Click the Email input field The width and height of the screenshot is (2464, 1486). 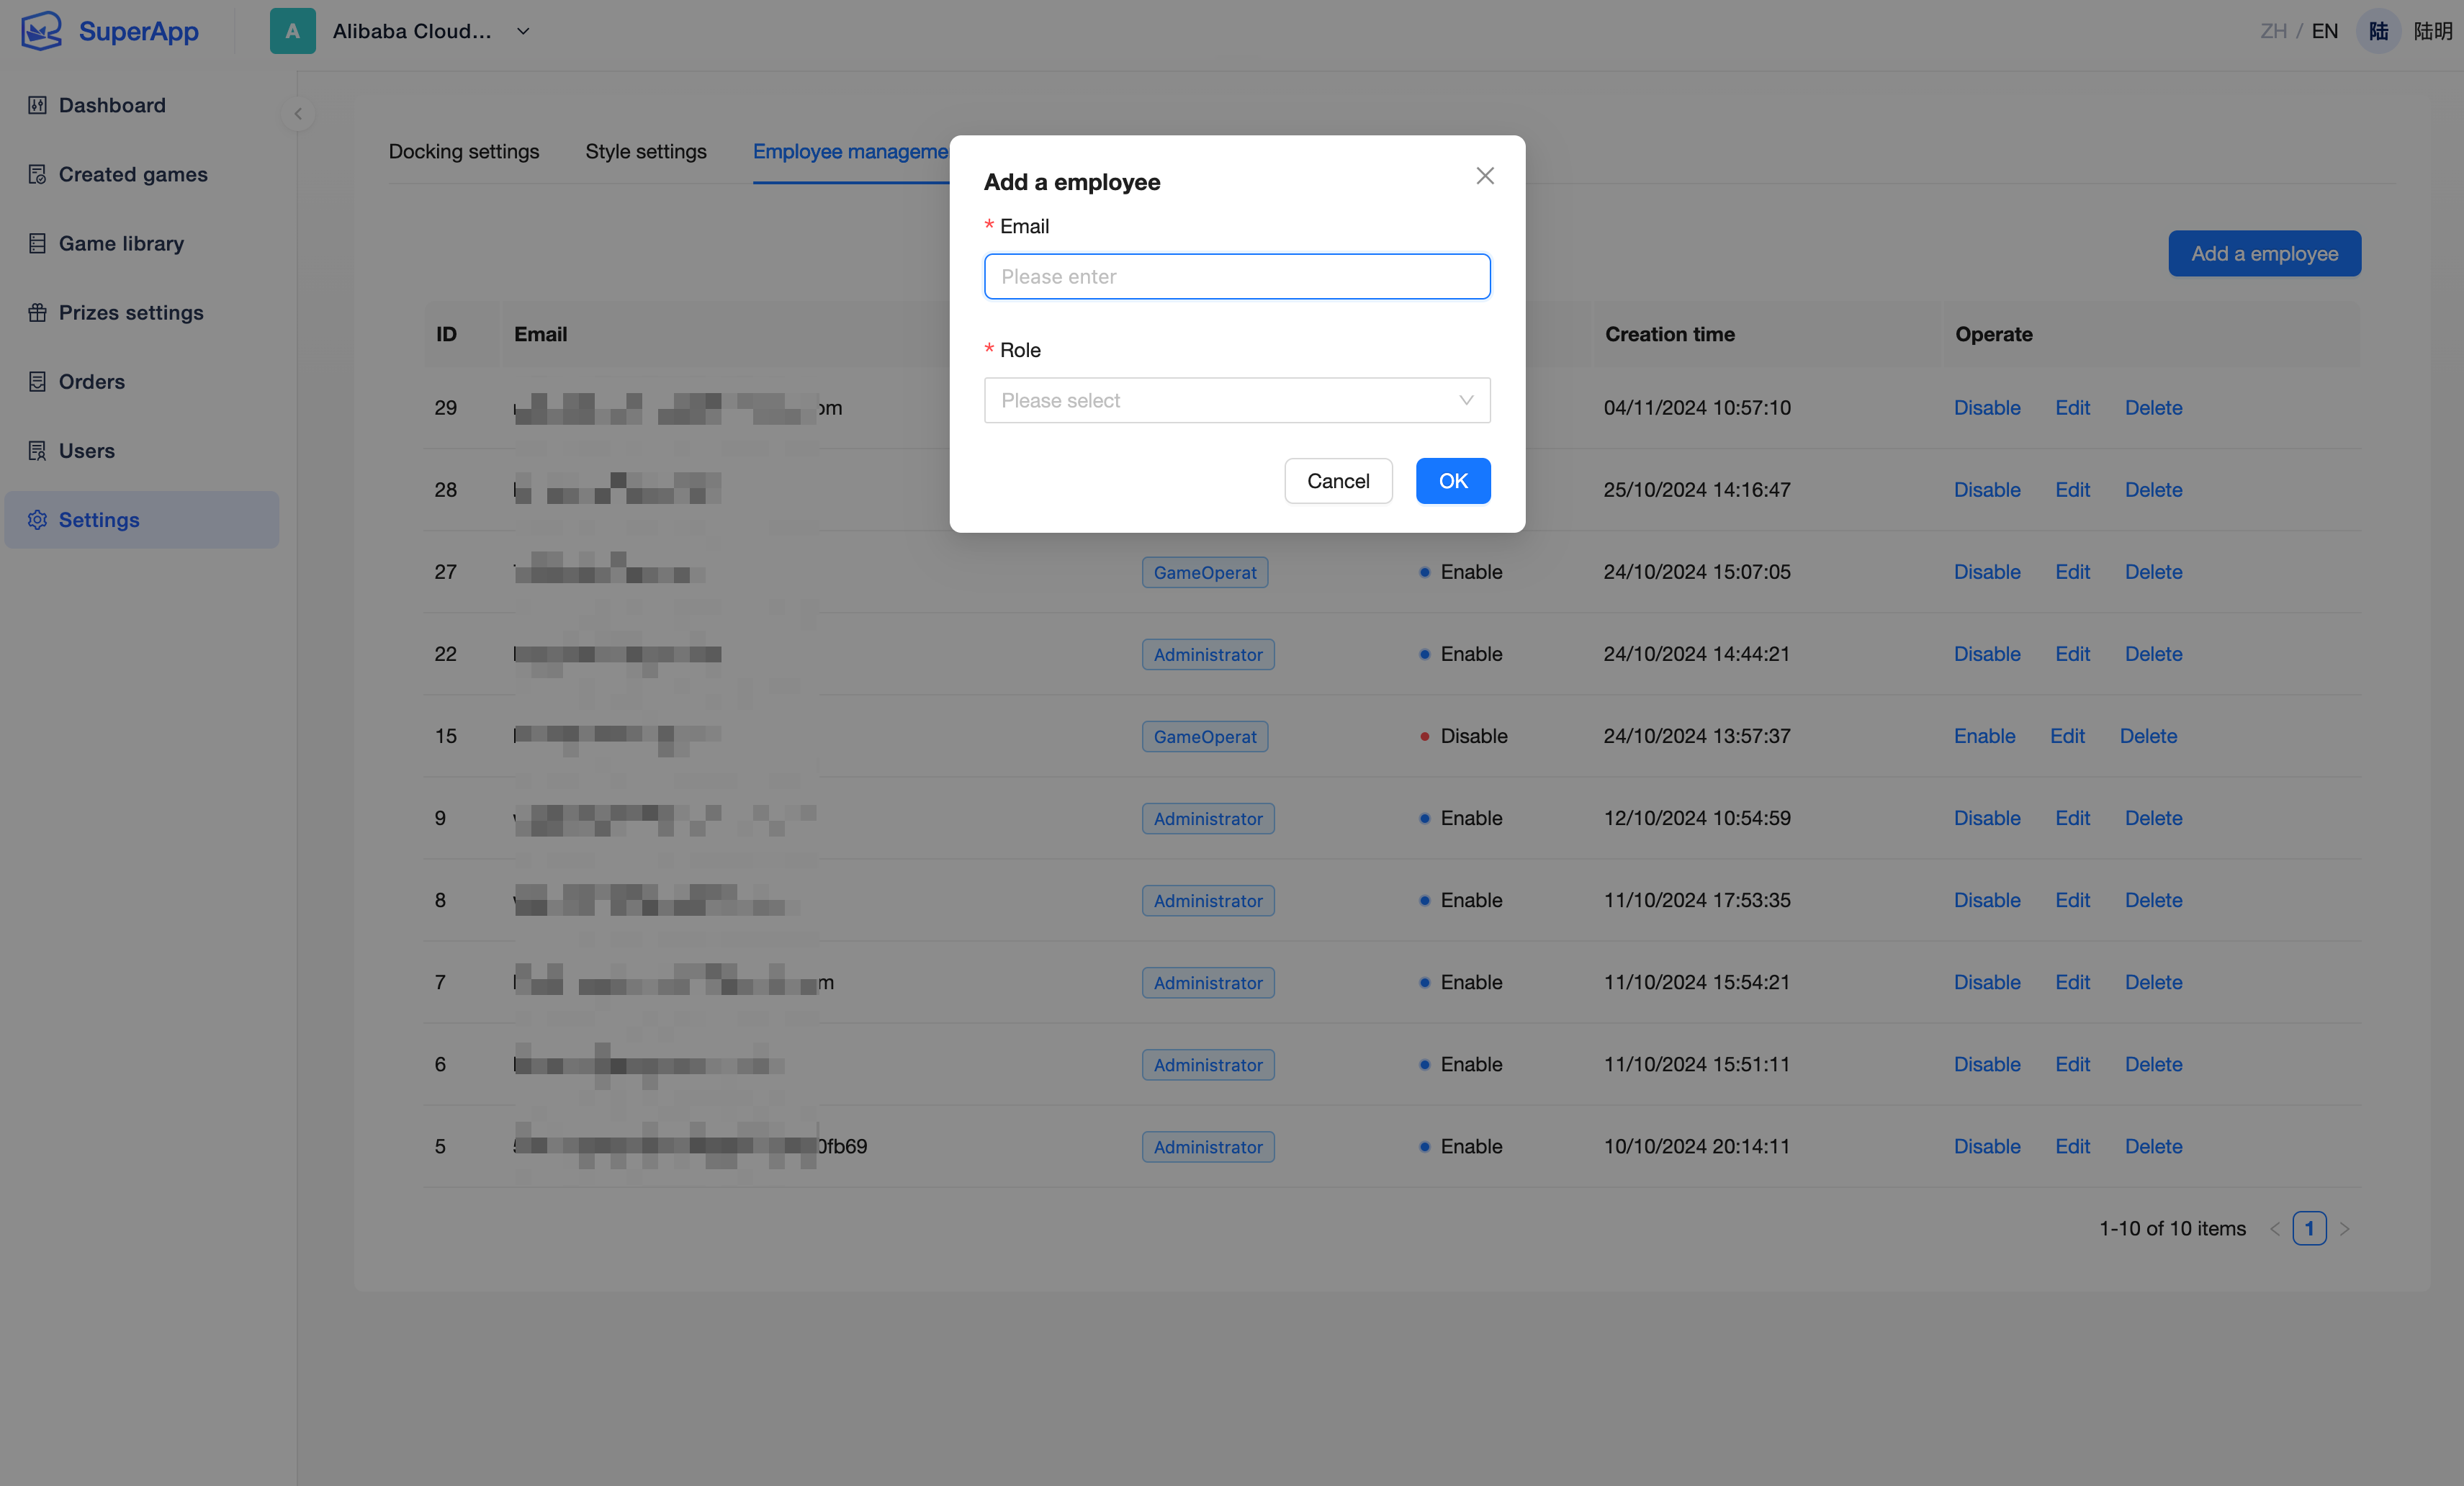tap(1237, 276)
